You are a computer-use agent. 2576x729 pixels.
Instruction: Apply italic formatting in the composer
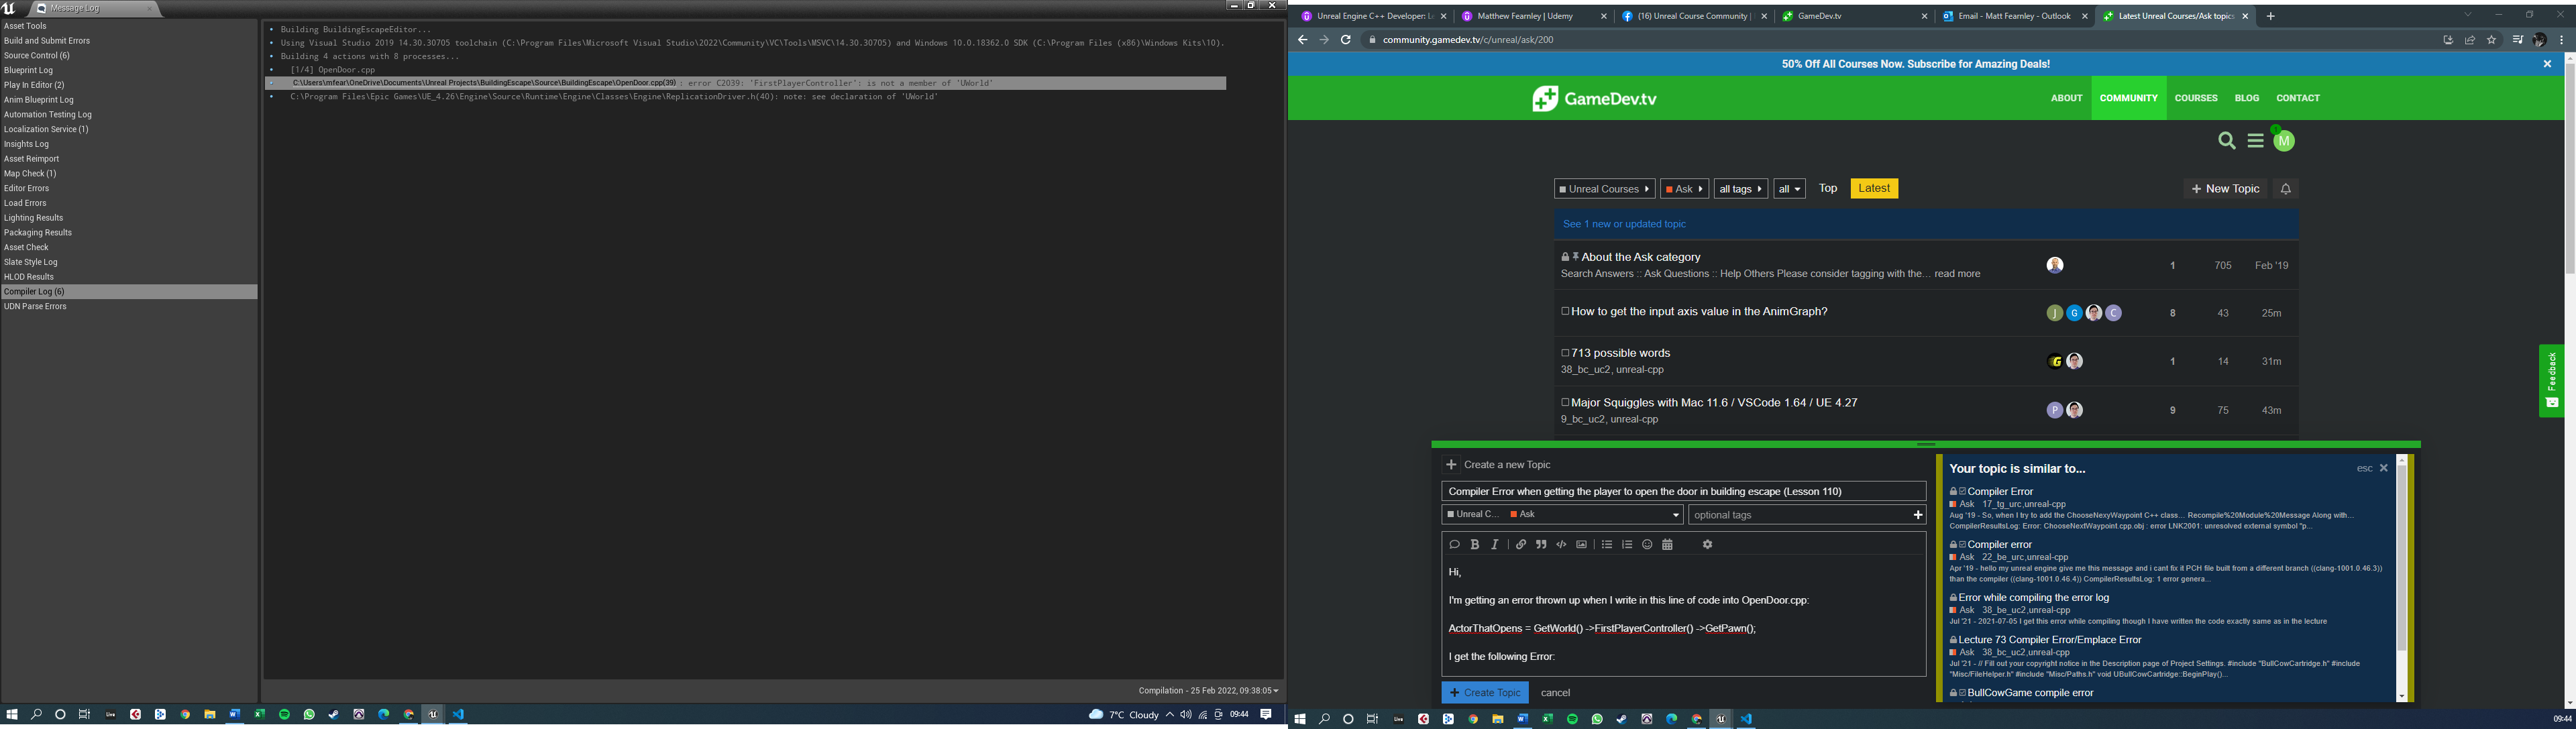1495,545
